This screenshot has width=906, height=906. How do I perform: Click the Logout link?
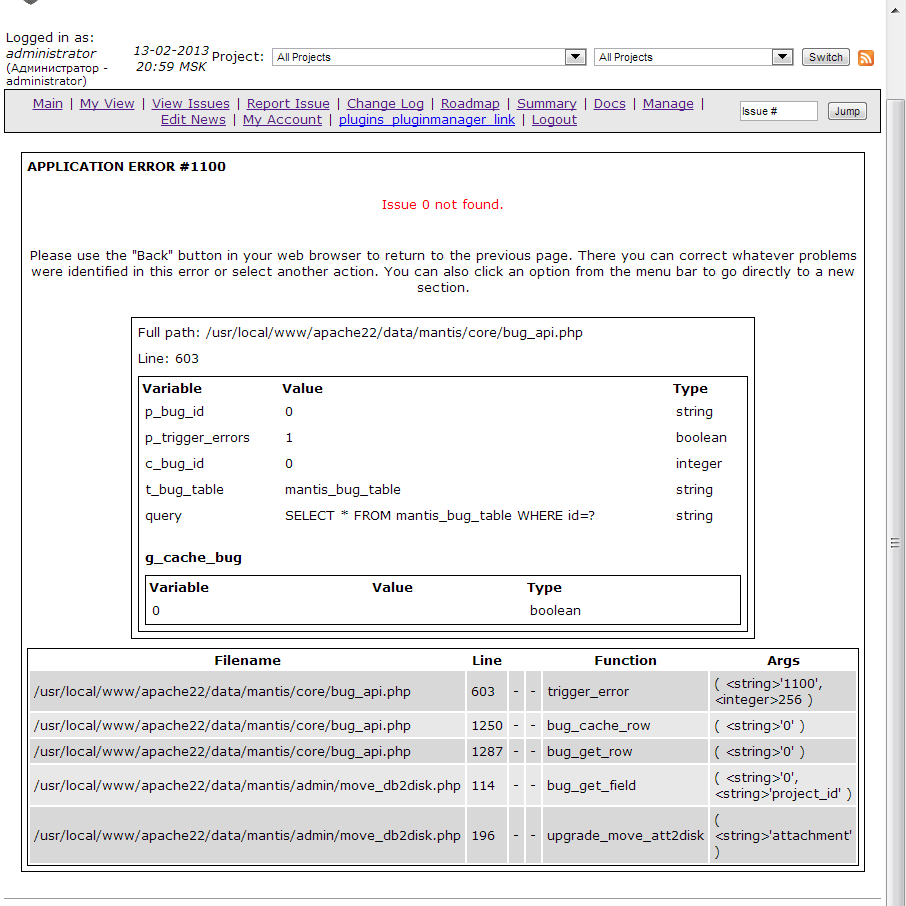coord(554,120)
